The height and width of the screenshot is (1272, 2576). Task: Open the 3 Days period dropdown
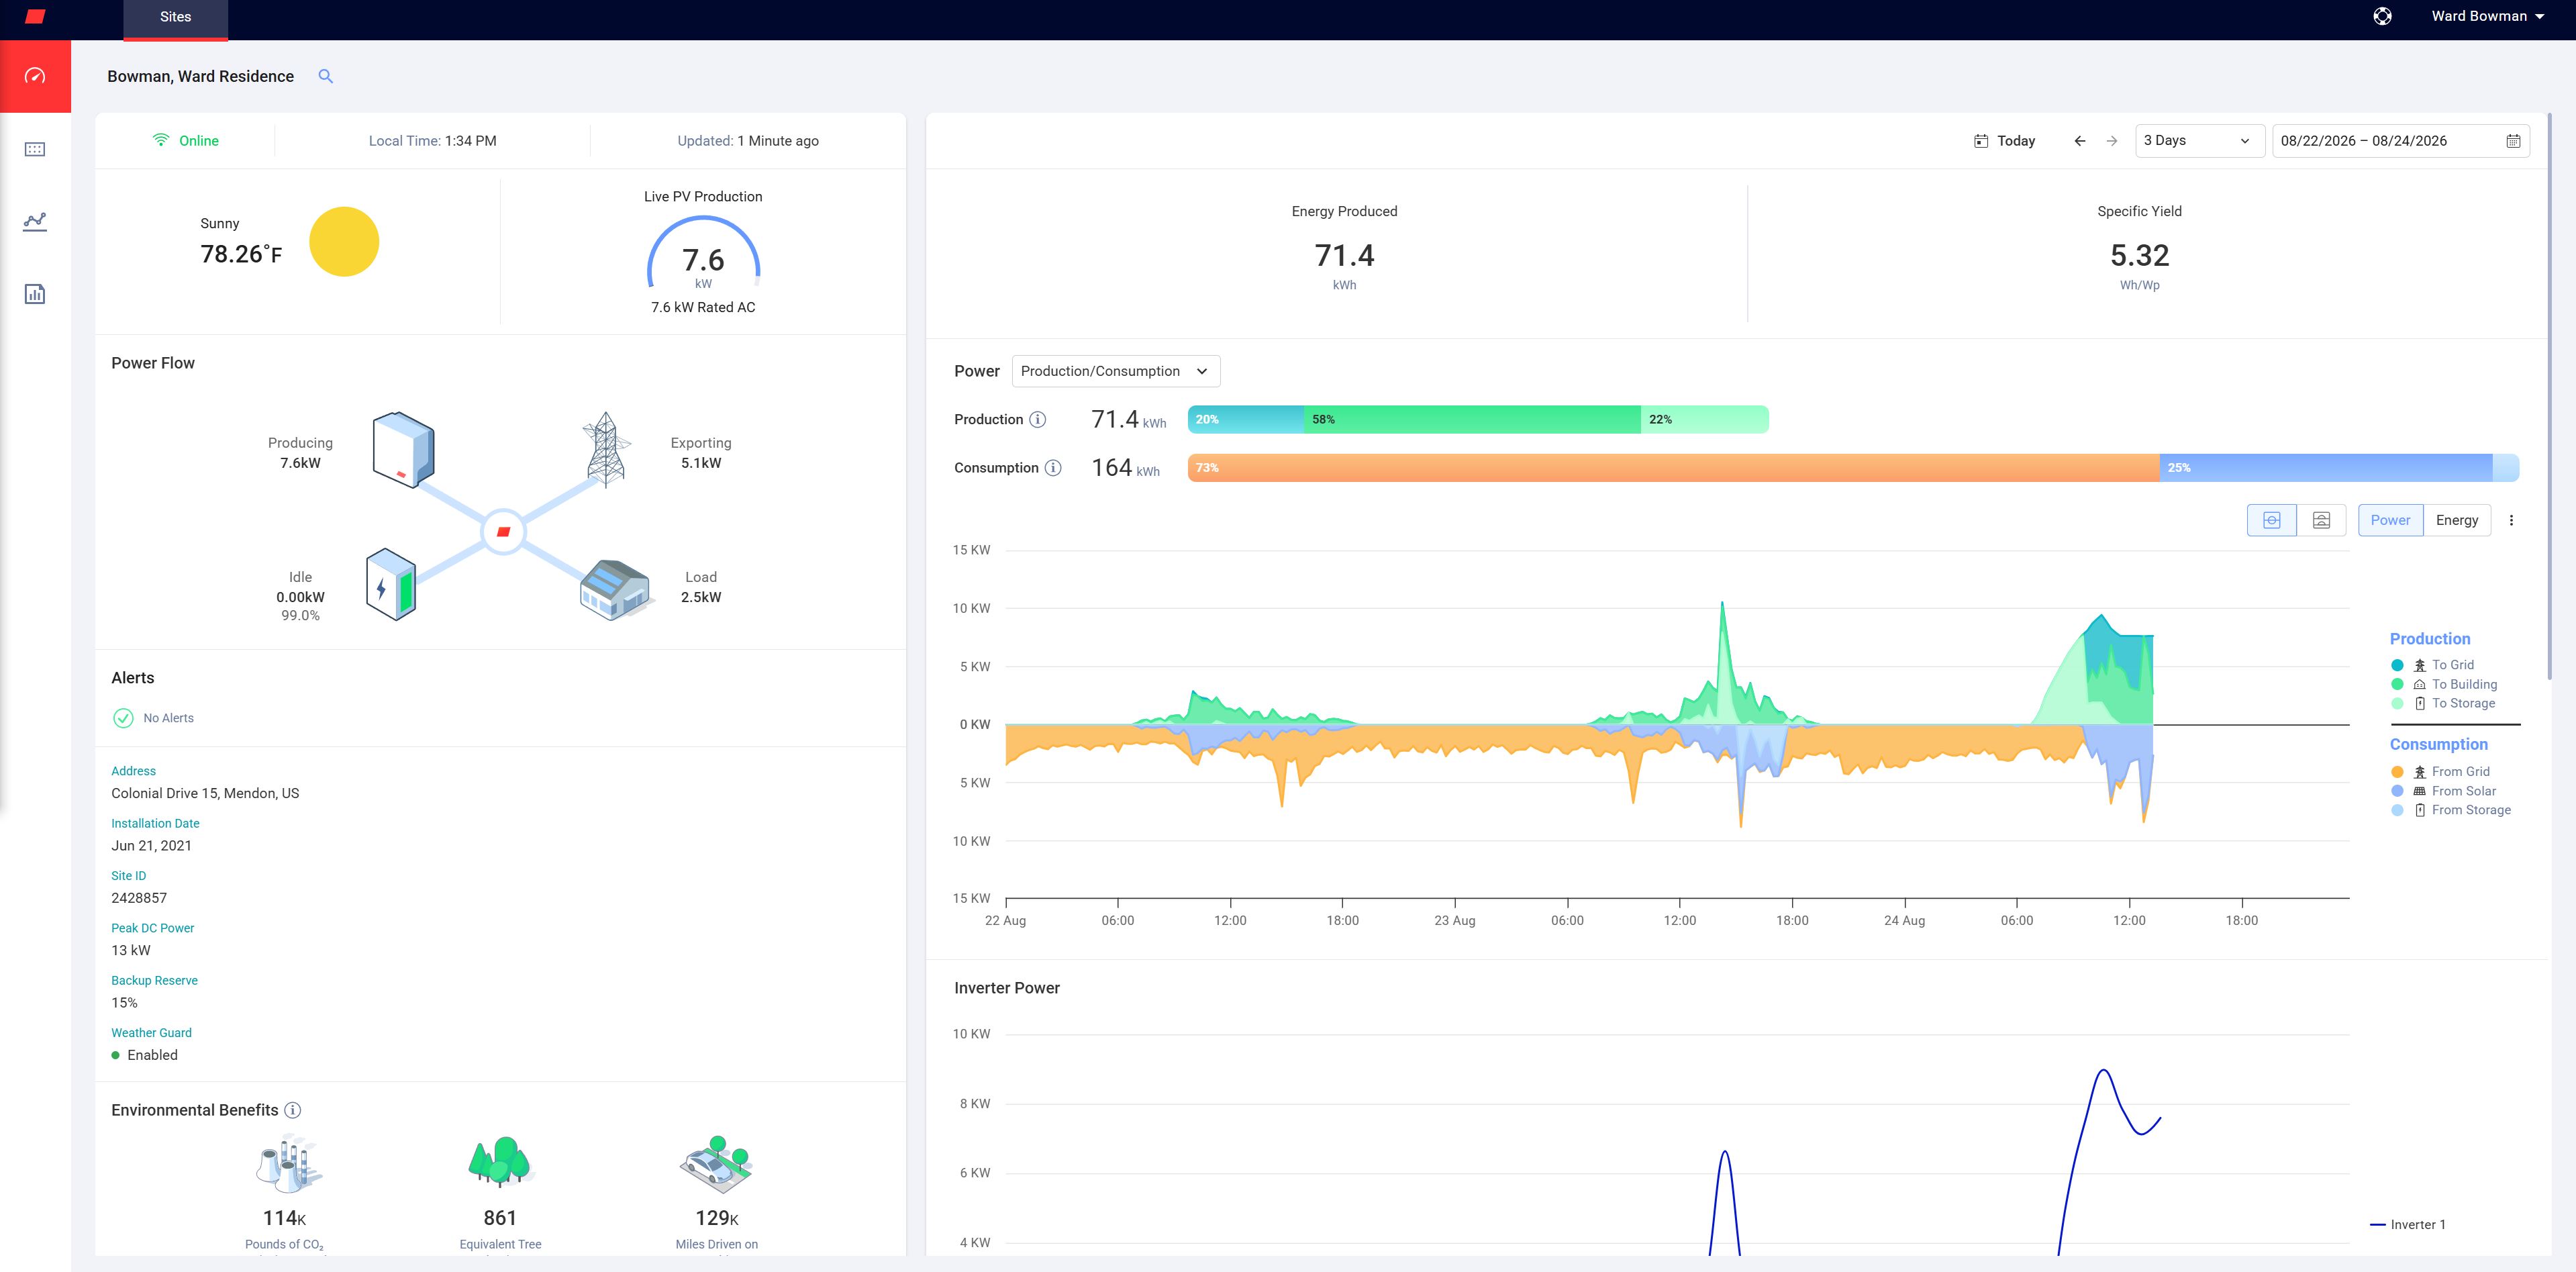2199,141
